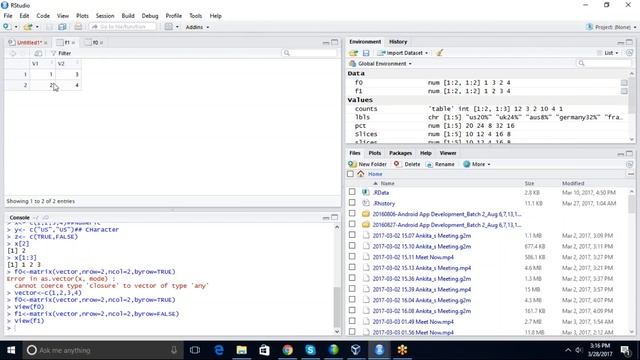Click the Home folder icon in Files
Screen dimensions: 640x360
click(360, 174)
